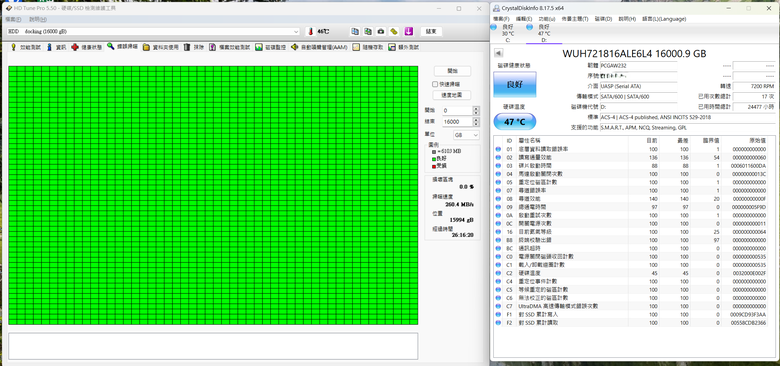Click the 速度地圖 speed map button

click(452, 95)
